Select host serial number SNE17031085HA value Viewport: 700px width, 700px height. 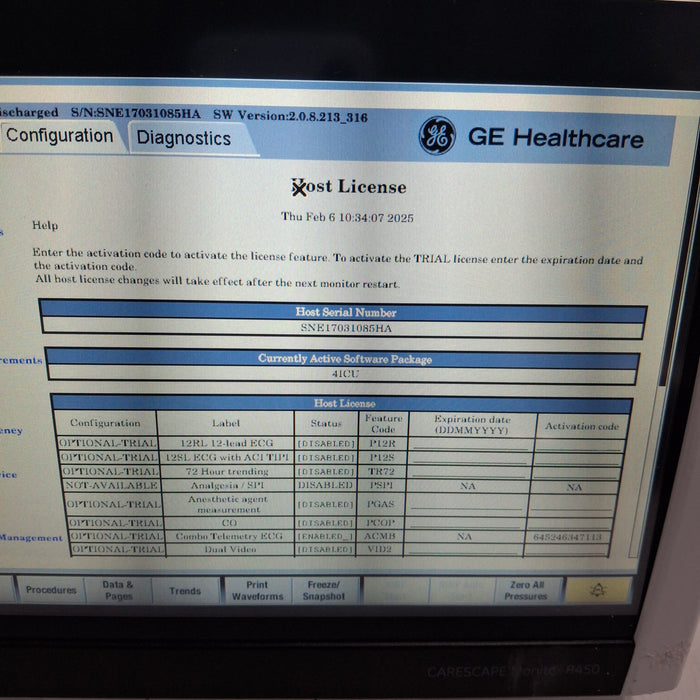tap(346, 328)
